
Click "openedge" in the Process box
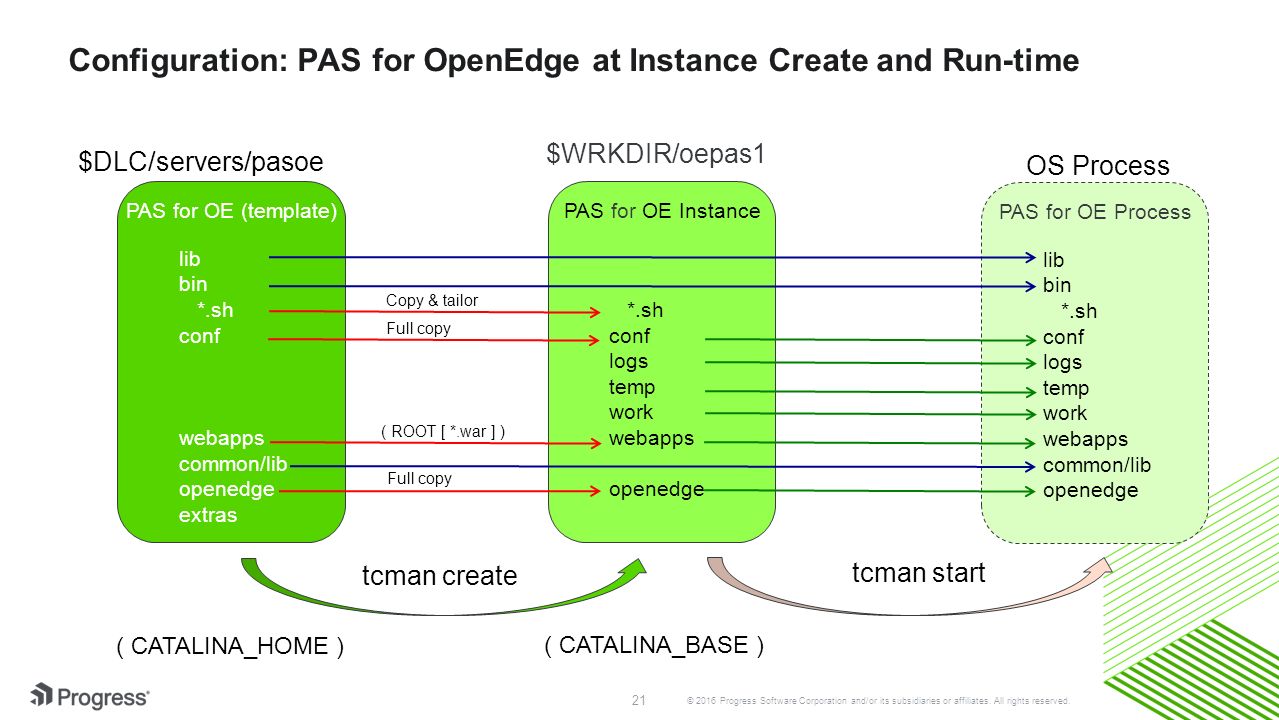(x=1091, y=490)
